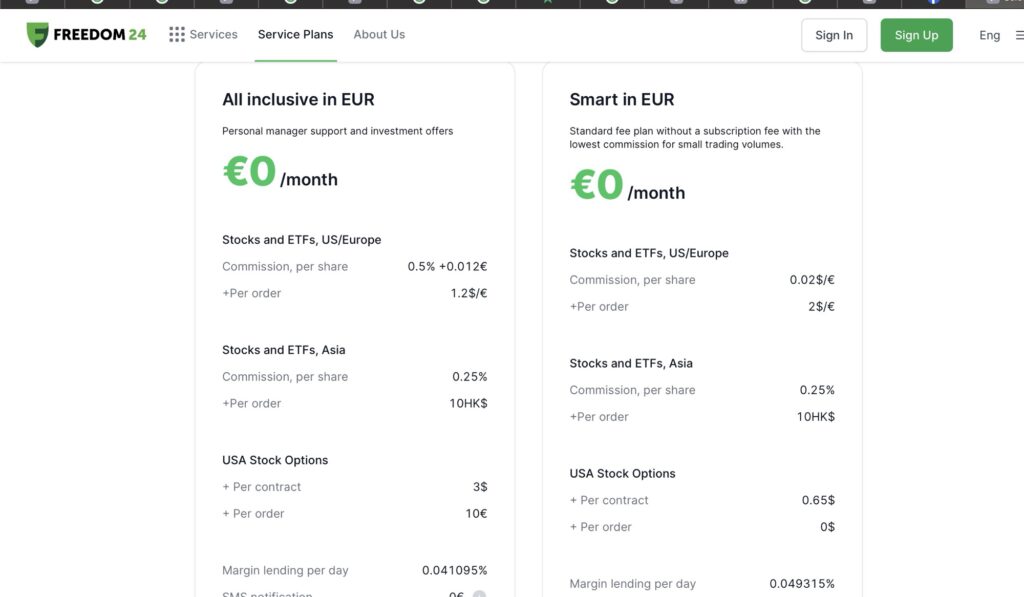
Task: Click "Stocks and ETFs, US/Europe" in All inclusive card
Action: tap(302, 240)
